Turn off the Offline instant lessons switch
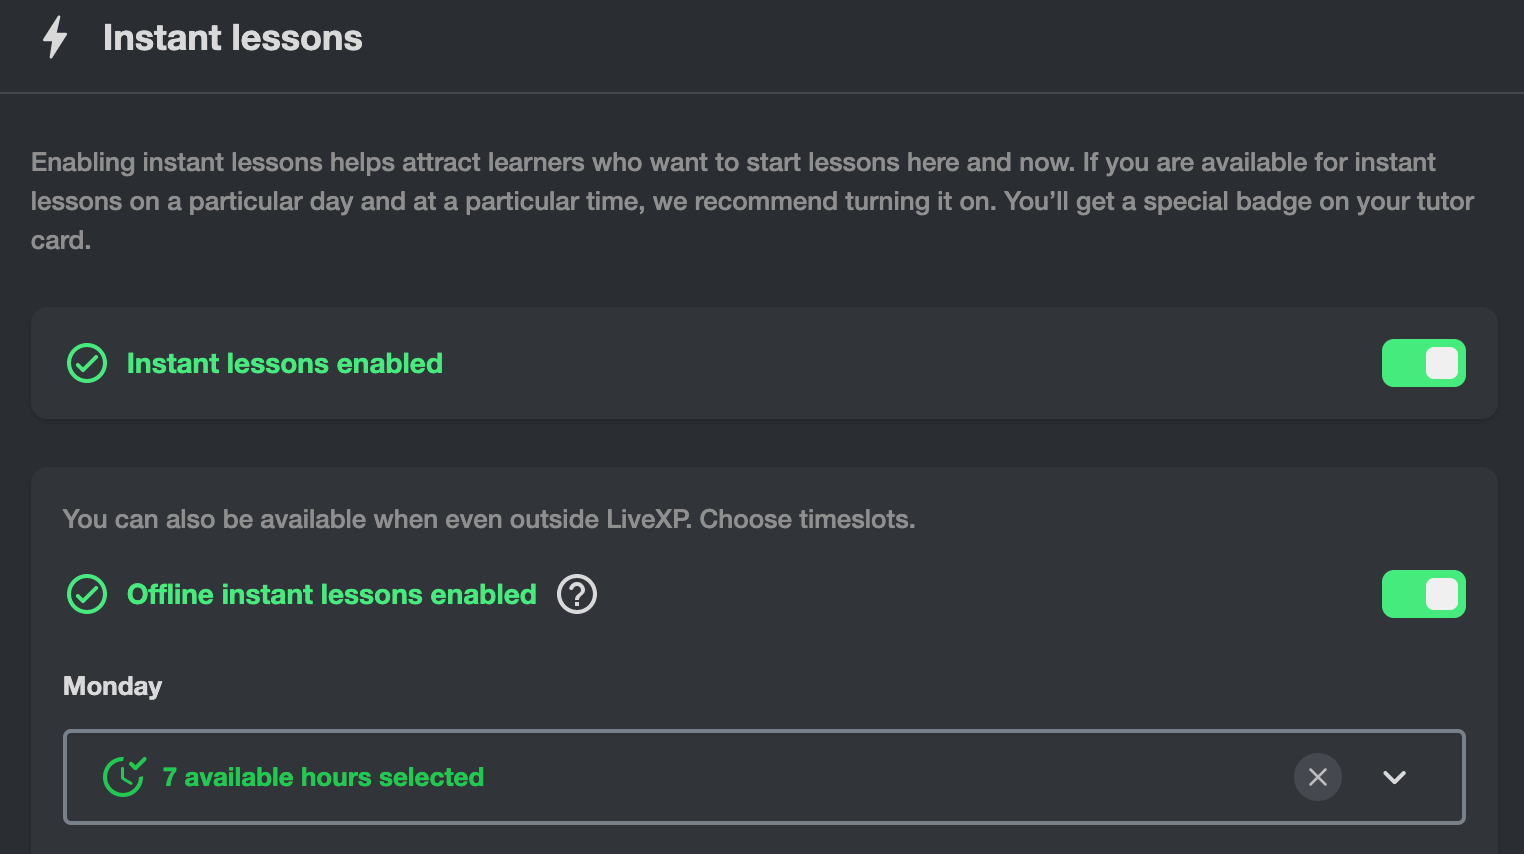This screenshot has height=854, width=1524. [x=1423, y=594]
